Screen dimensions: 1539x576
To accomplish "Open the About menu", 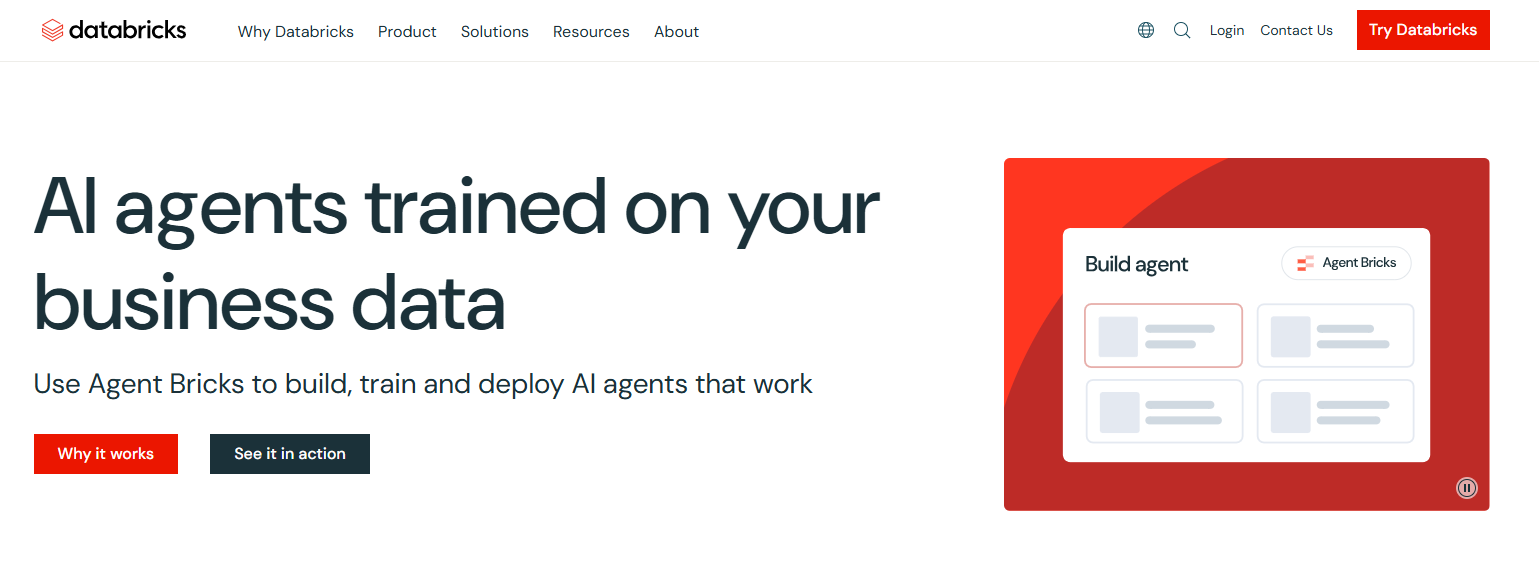I will (x=676, y=31).
